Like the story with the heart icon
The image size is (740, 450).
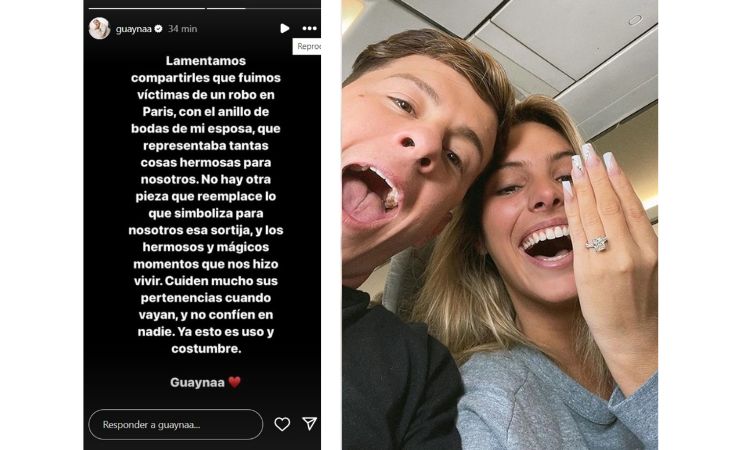point(282,424)
